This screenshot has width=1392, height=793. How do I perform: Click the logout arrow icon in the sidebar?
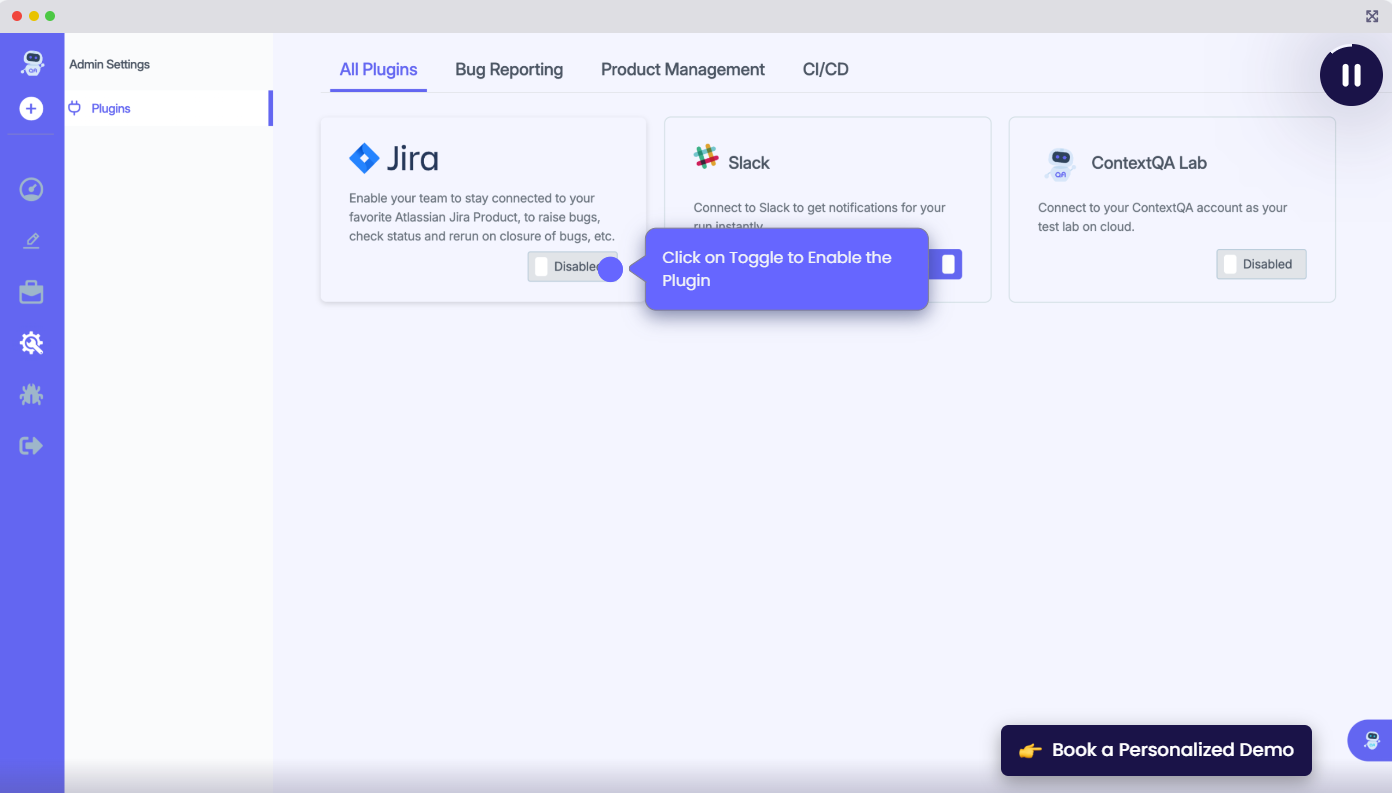[x=32, y=445]
